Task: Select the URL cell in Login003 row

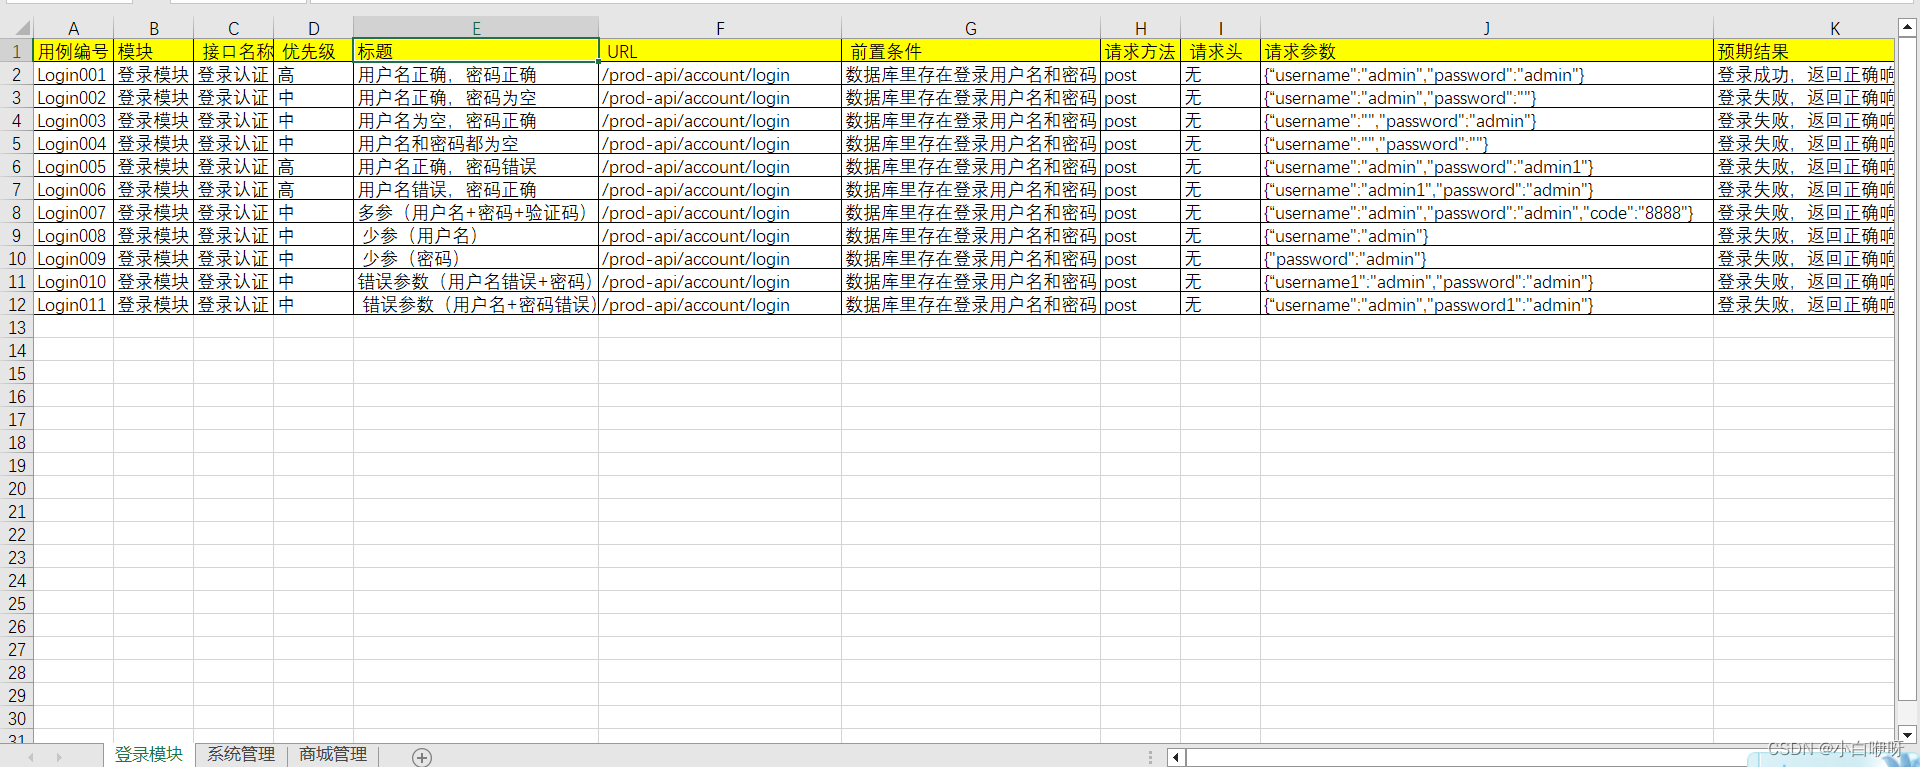Action: [720, 120]
